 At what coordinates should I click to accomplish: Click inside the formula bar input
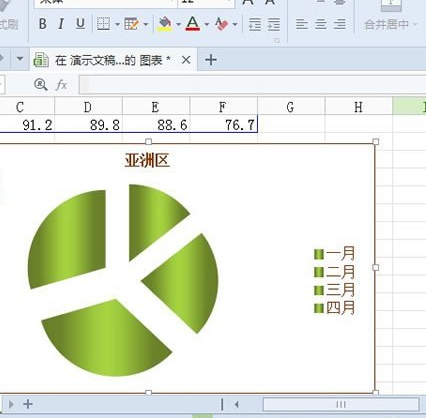(252, 85)
